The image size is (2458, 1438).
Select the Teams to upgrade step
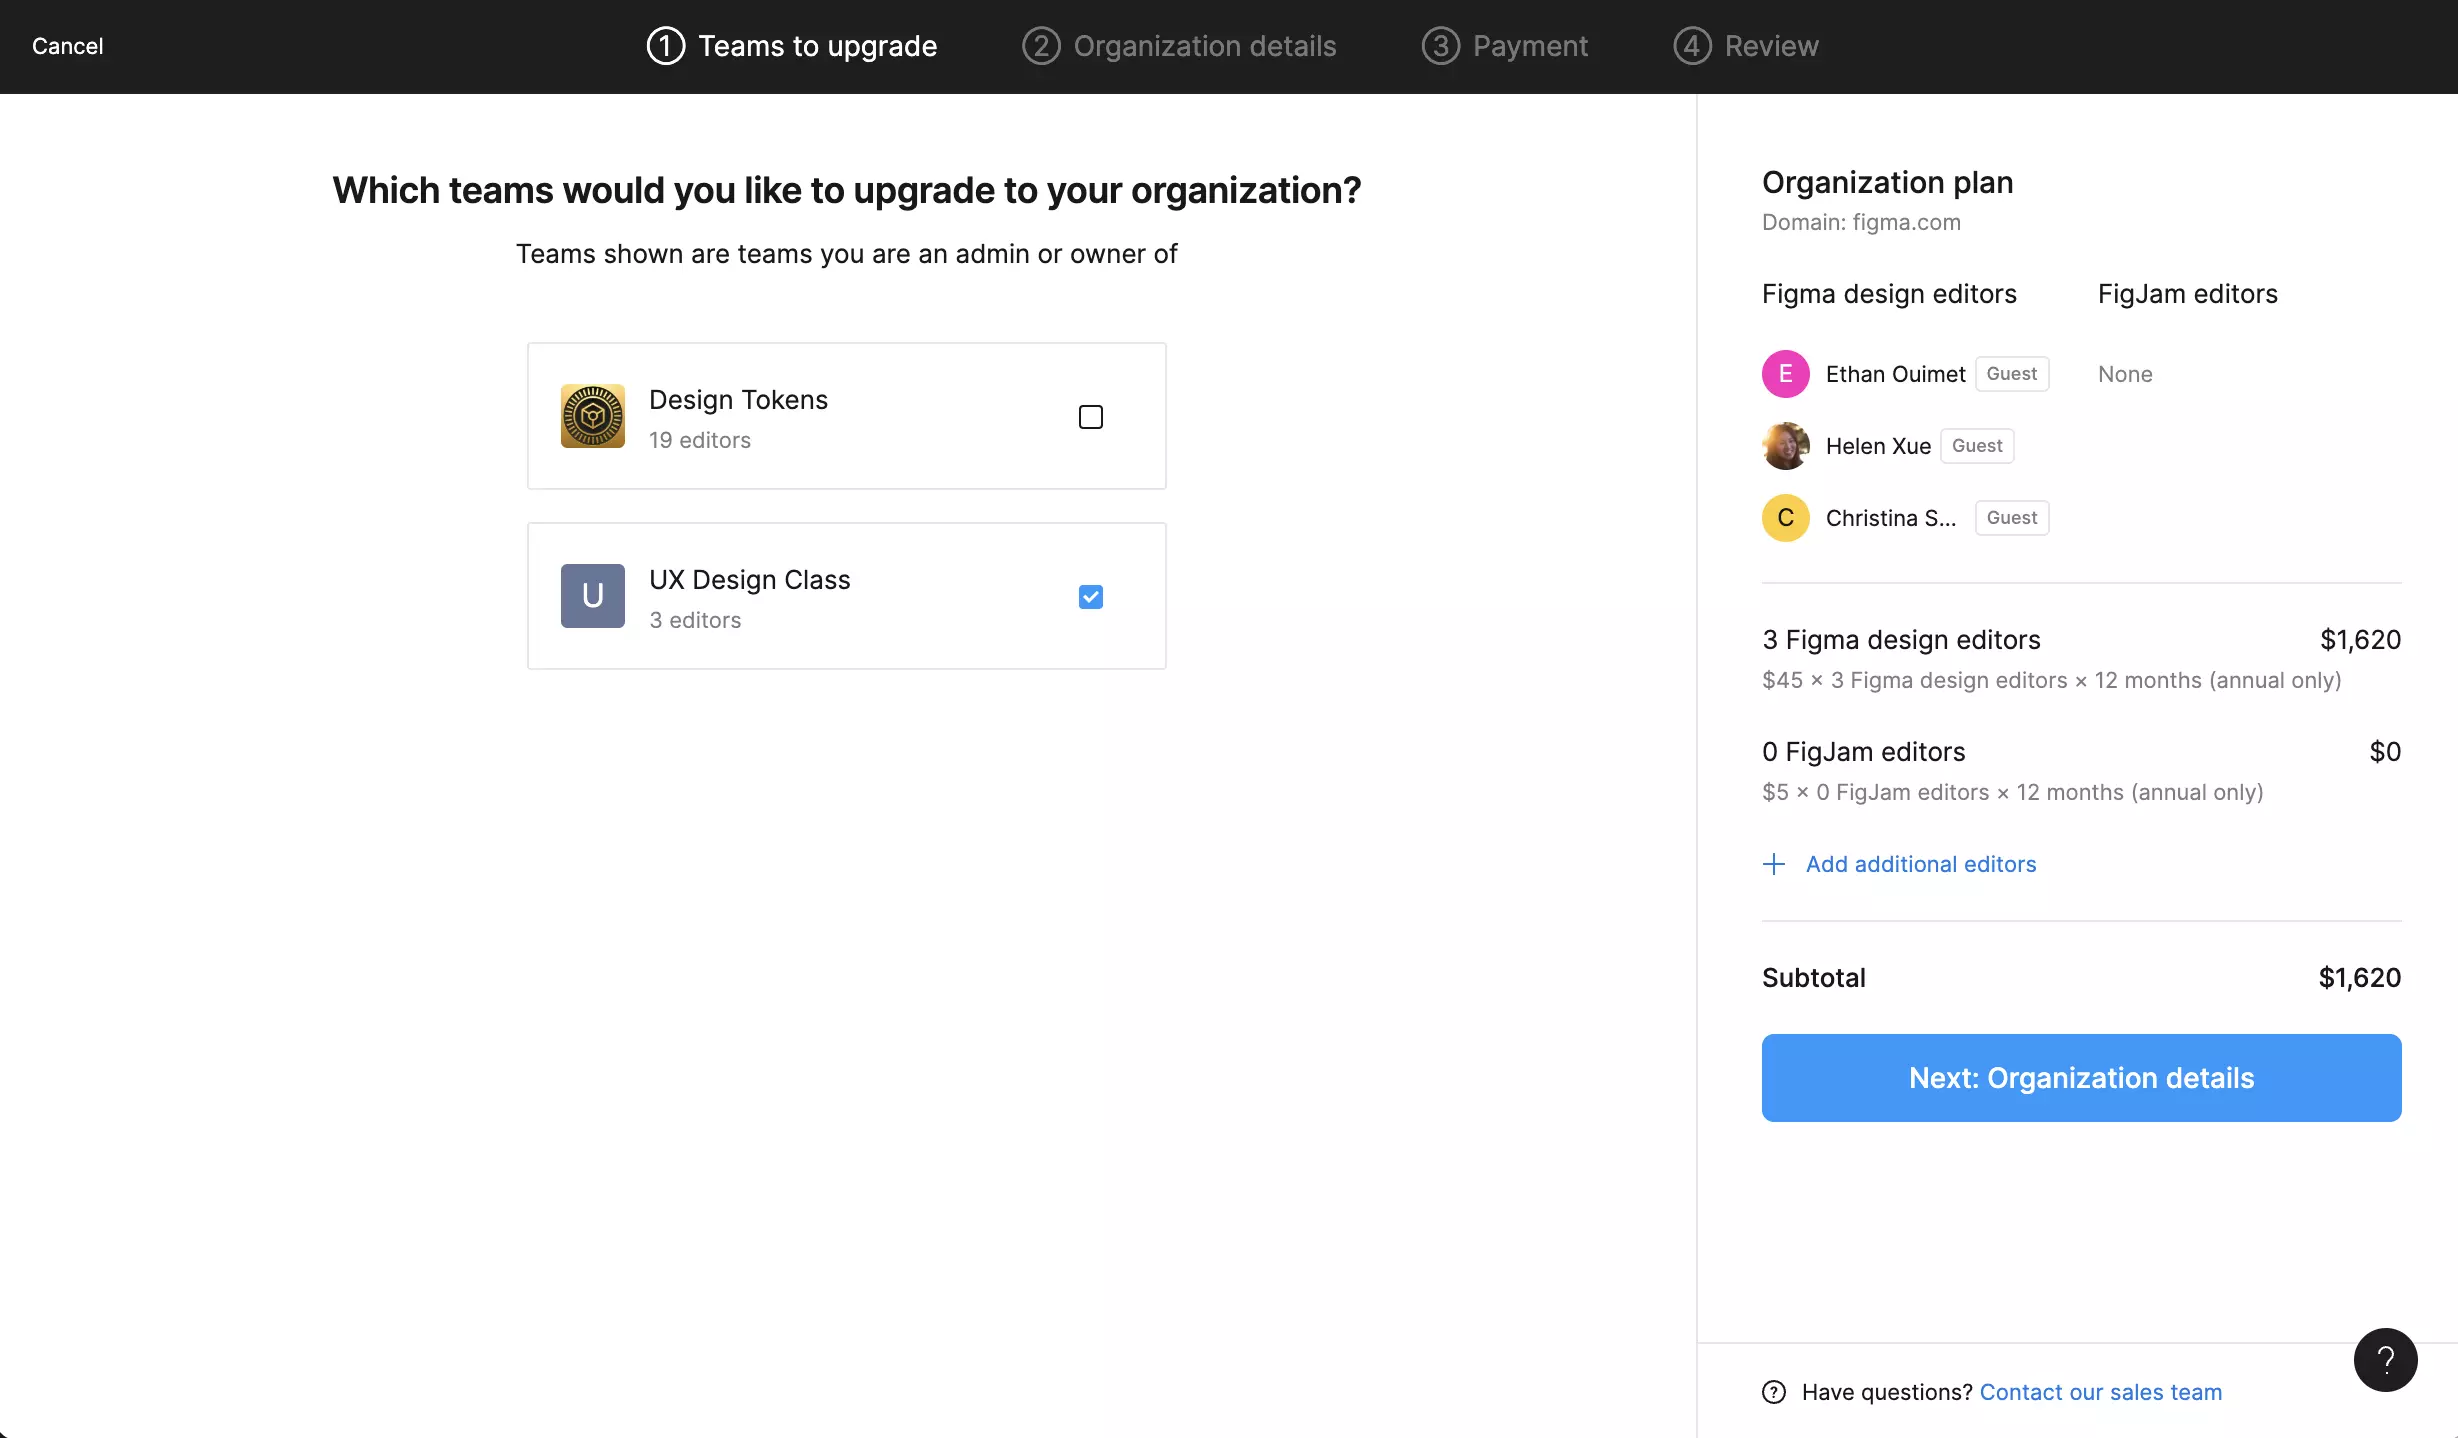tap(817, 46)
